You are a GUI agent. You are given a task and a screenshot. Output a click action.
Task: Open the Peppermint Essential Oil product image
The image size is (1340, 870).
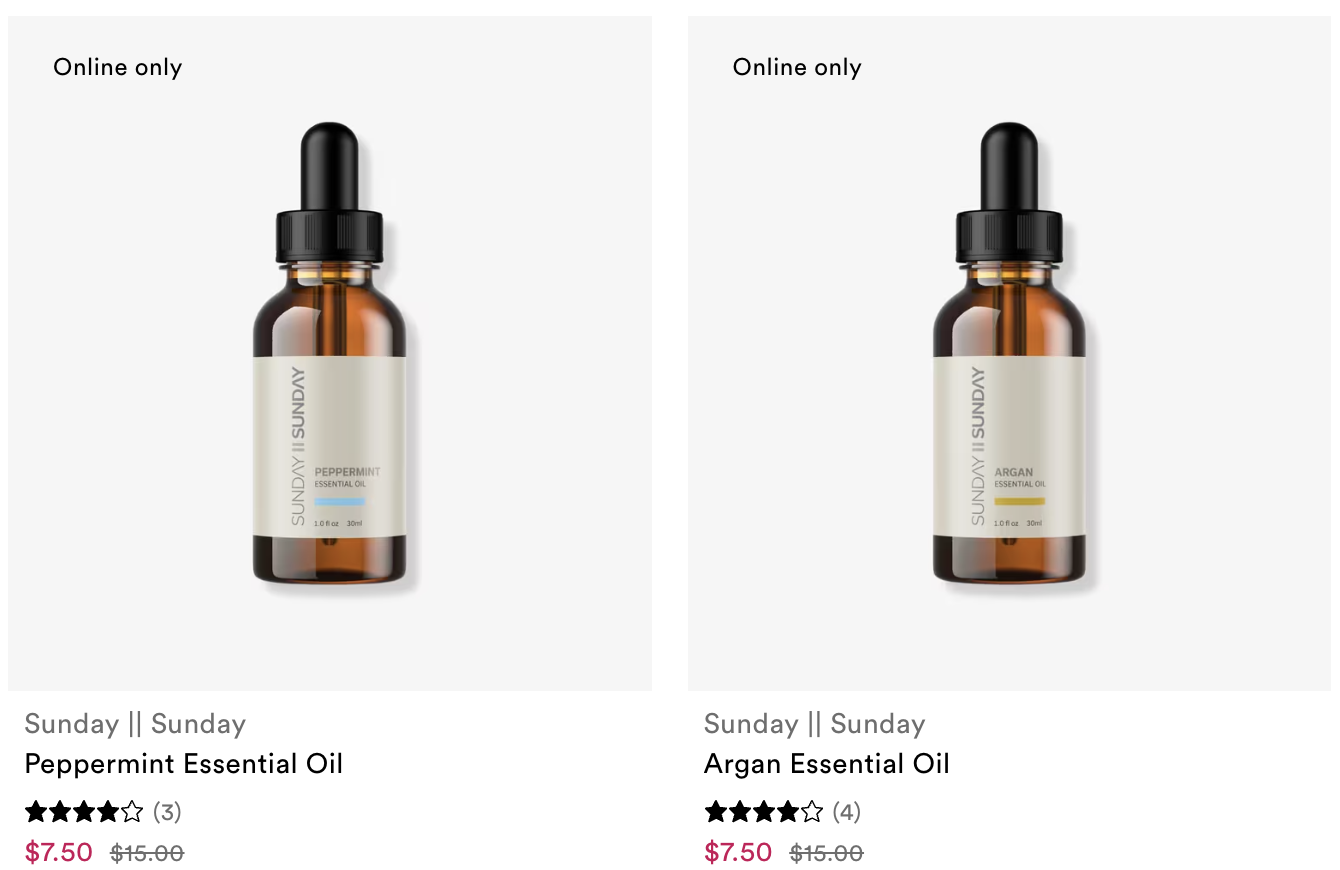tap(330, 353)
